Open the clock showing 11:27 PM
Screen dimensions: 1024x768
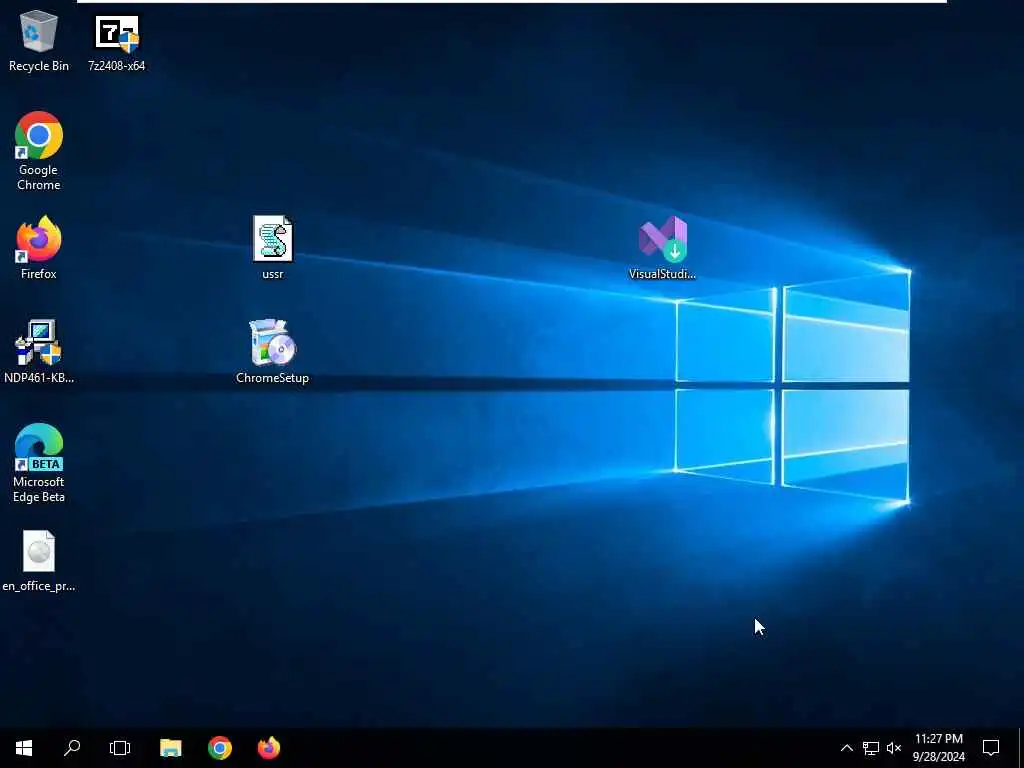(x=938, y=748)
